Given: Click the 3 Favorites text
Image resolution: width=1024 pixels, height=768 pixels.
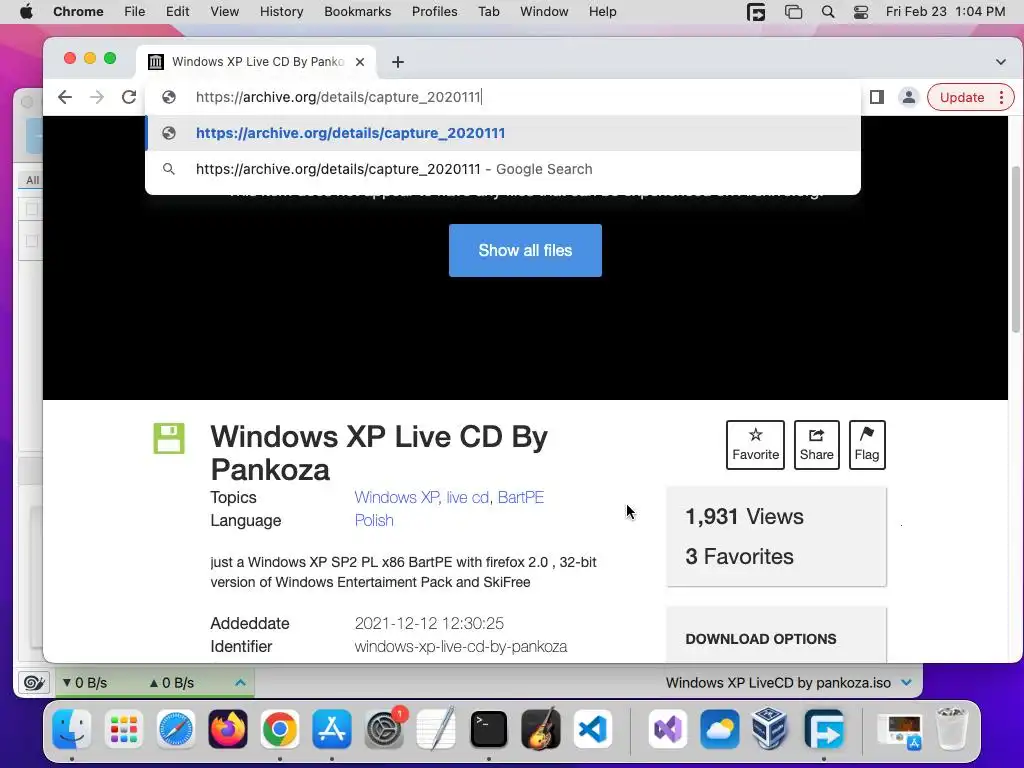Looking at the screenshot, I should [739, 556].
